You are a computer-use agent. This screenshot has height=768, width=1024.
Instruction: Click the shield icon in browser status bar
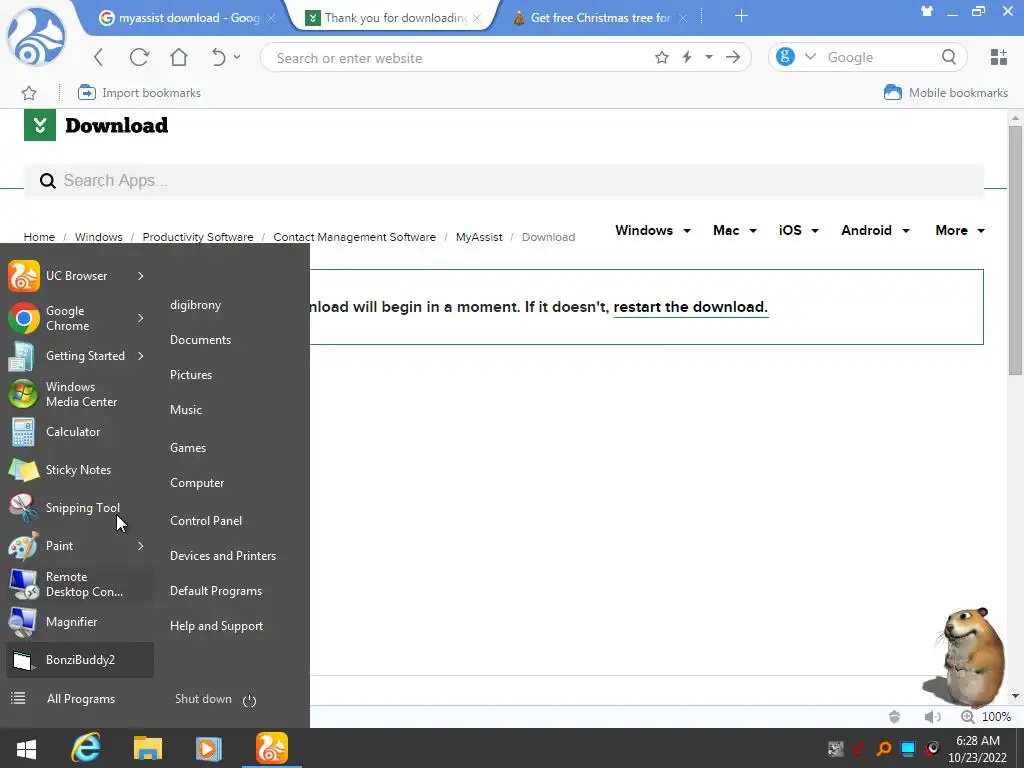pyautogui.click(x=895, y=716)
